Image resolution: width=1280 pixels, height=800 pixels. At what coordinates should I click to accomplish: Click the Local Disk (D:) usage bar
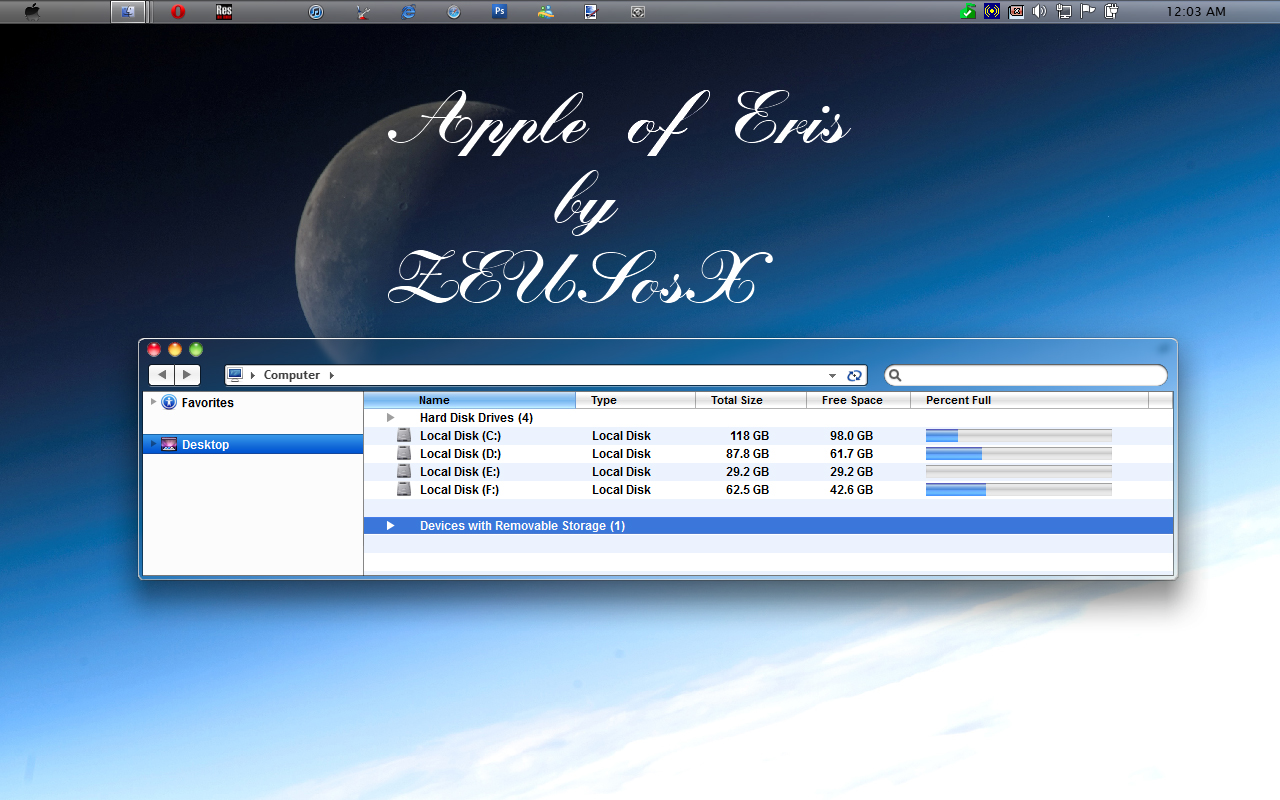(x=1018, y=454)
